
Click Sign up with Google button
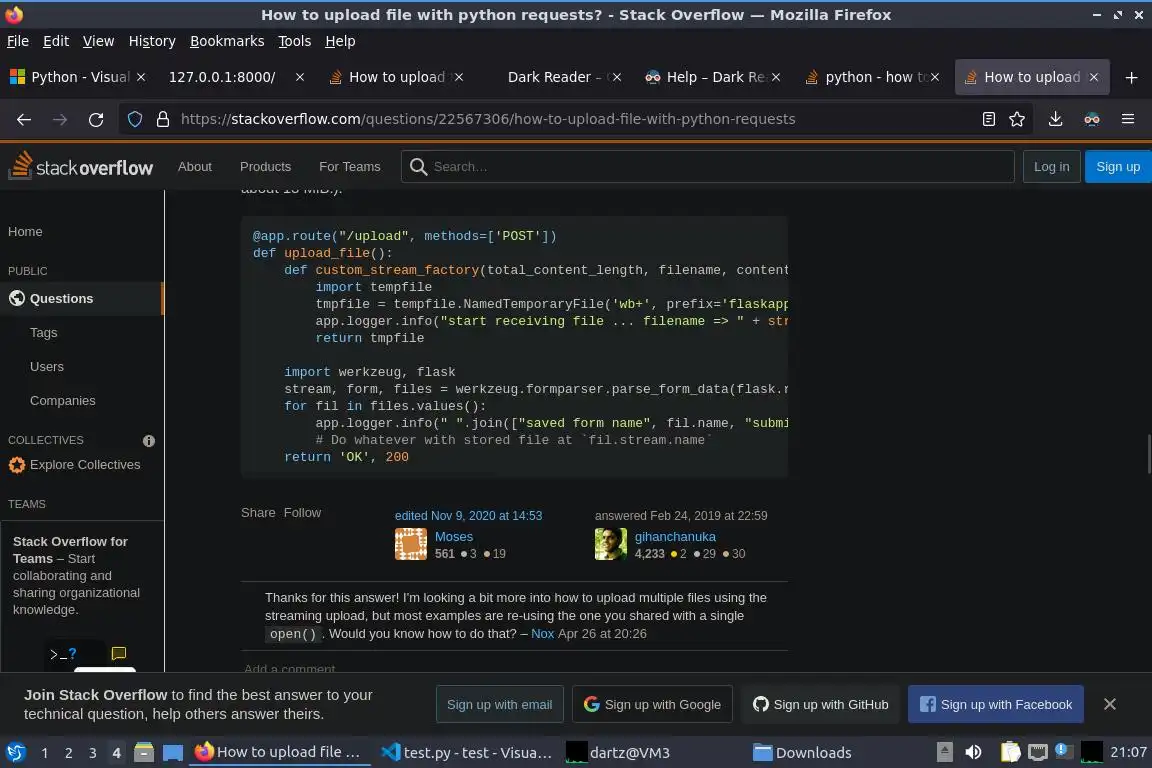tap(652, 704)
